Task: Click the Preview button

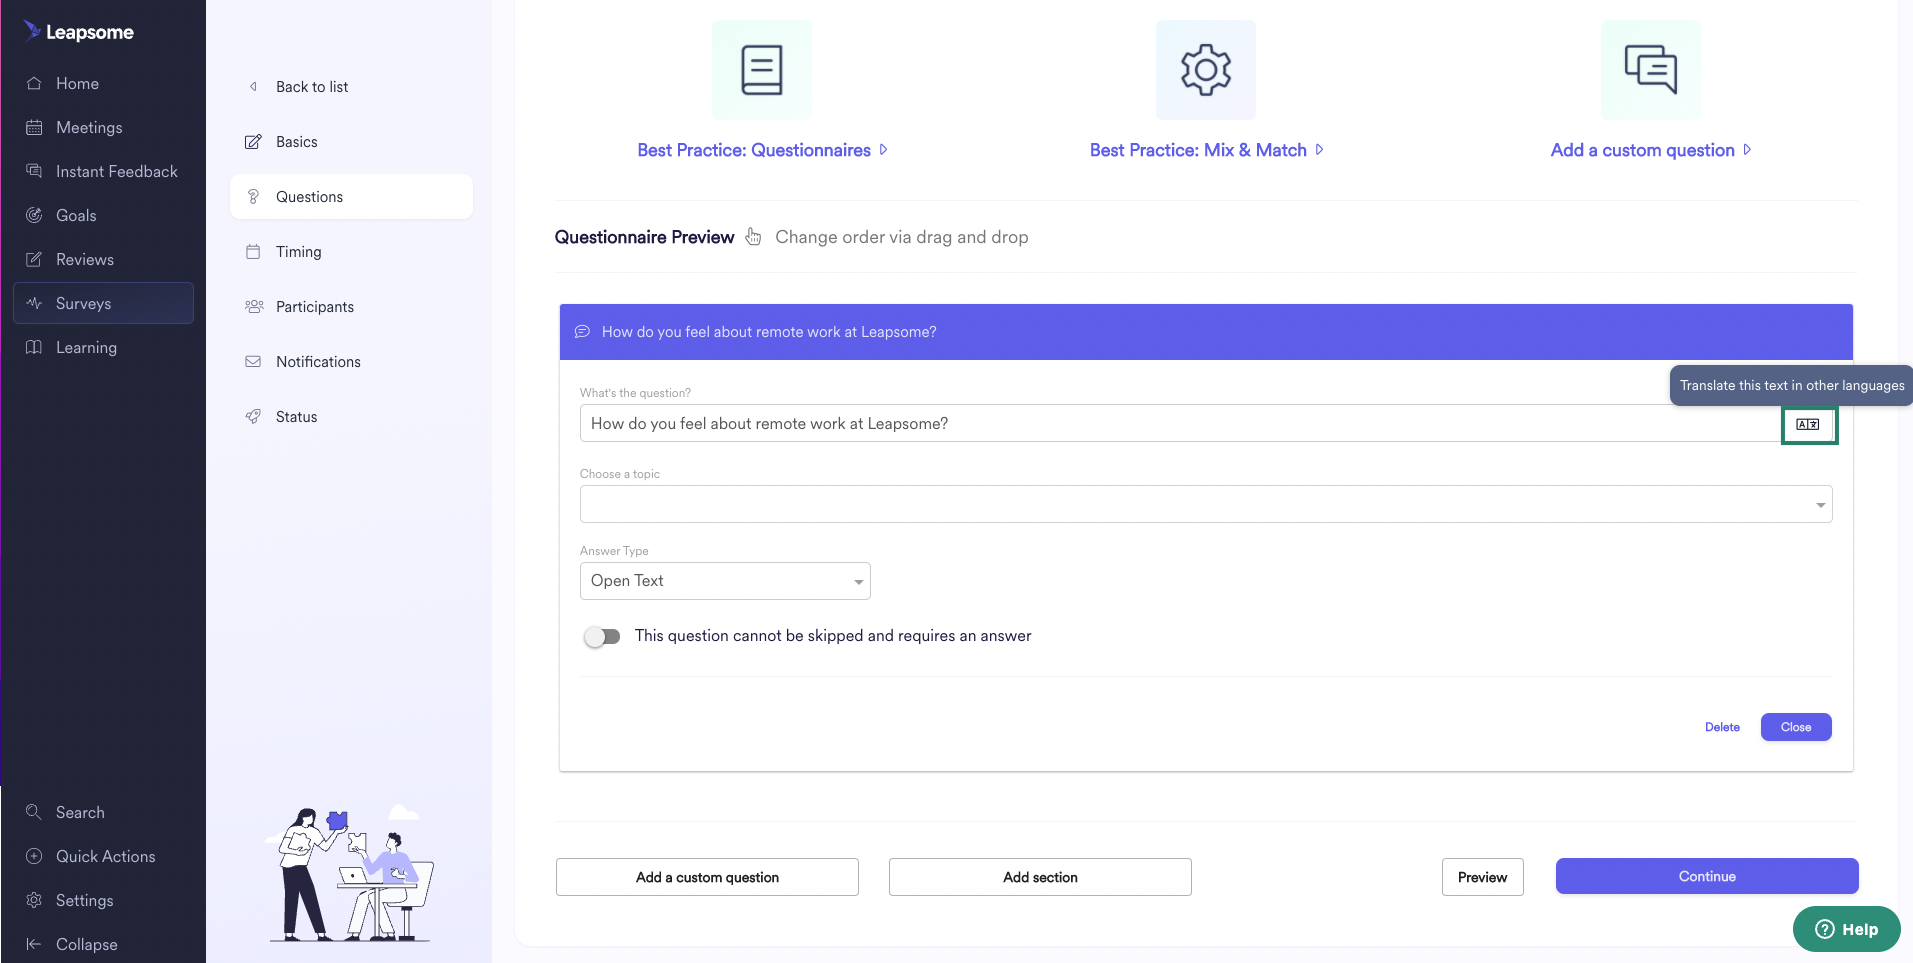Action: (1482, 877)
